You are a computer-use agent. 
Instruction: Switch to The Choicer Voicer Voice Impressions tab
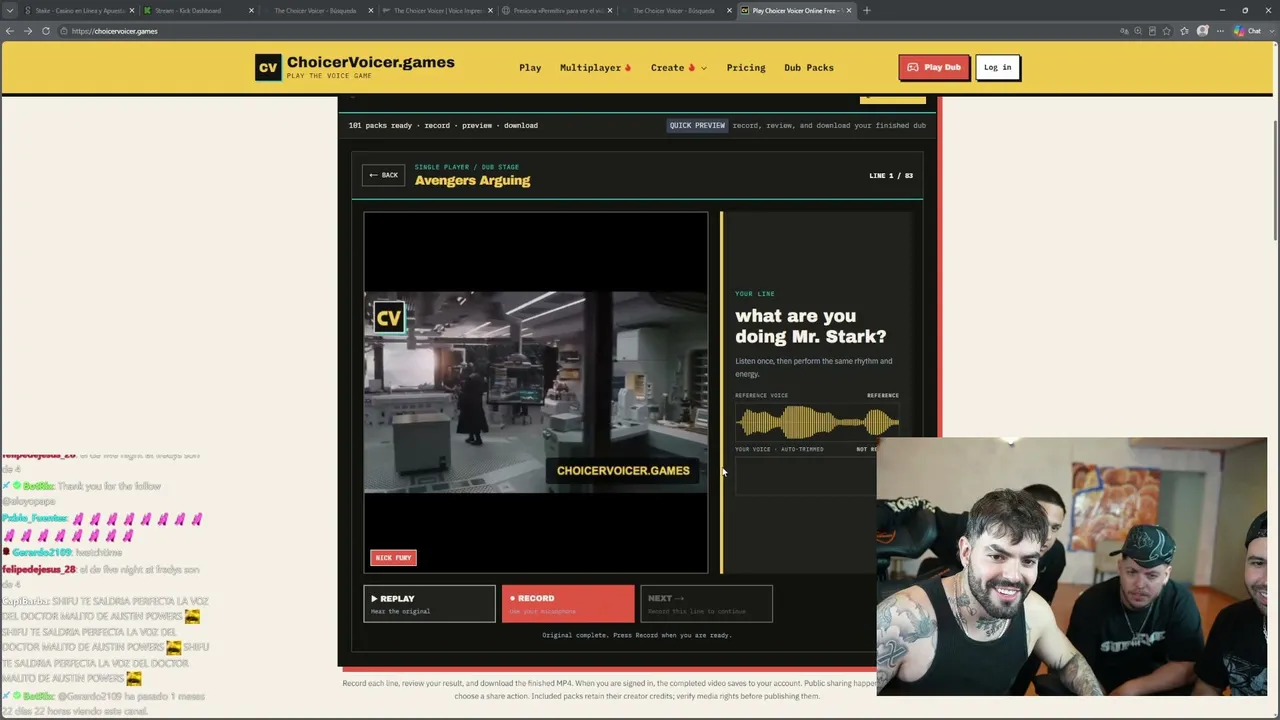[x=438, y=11]
